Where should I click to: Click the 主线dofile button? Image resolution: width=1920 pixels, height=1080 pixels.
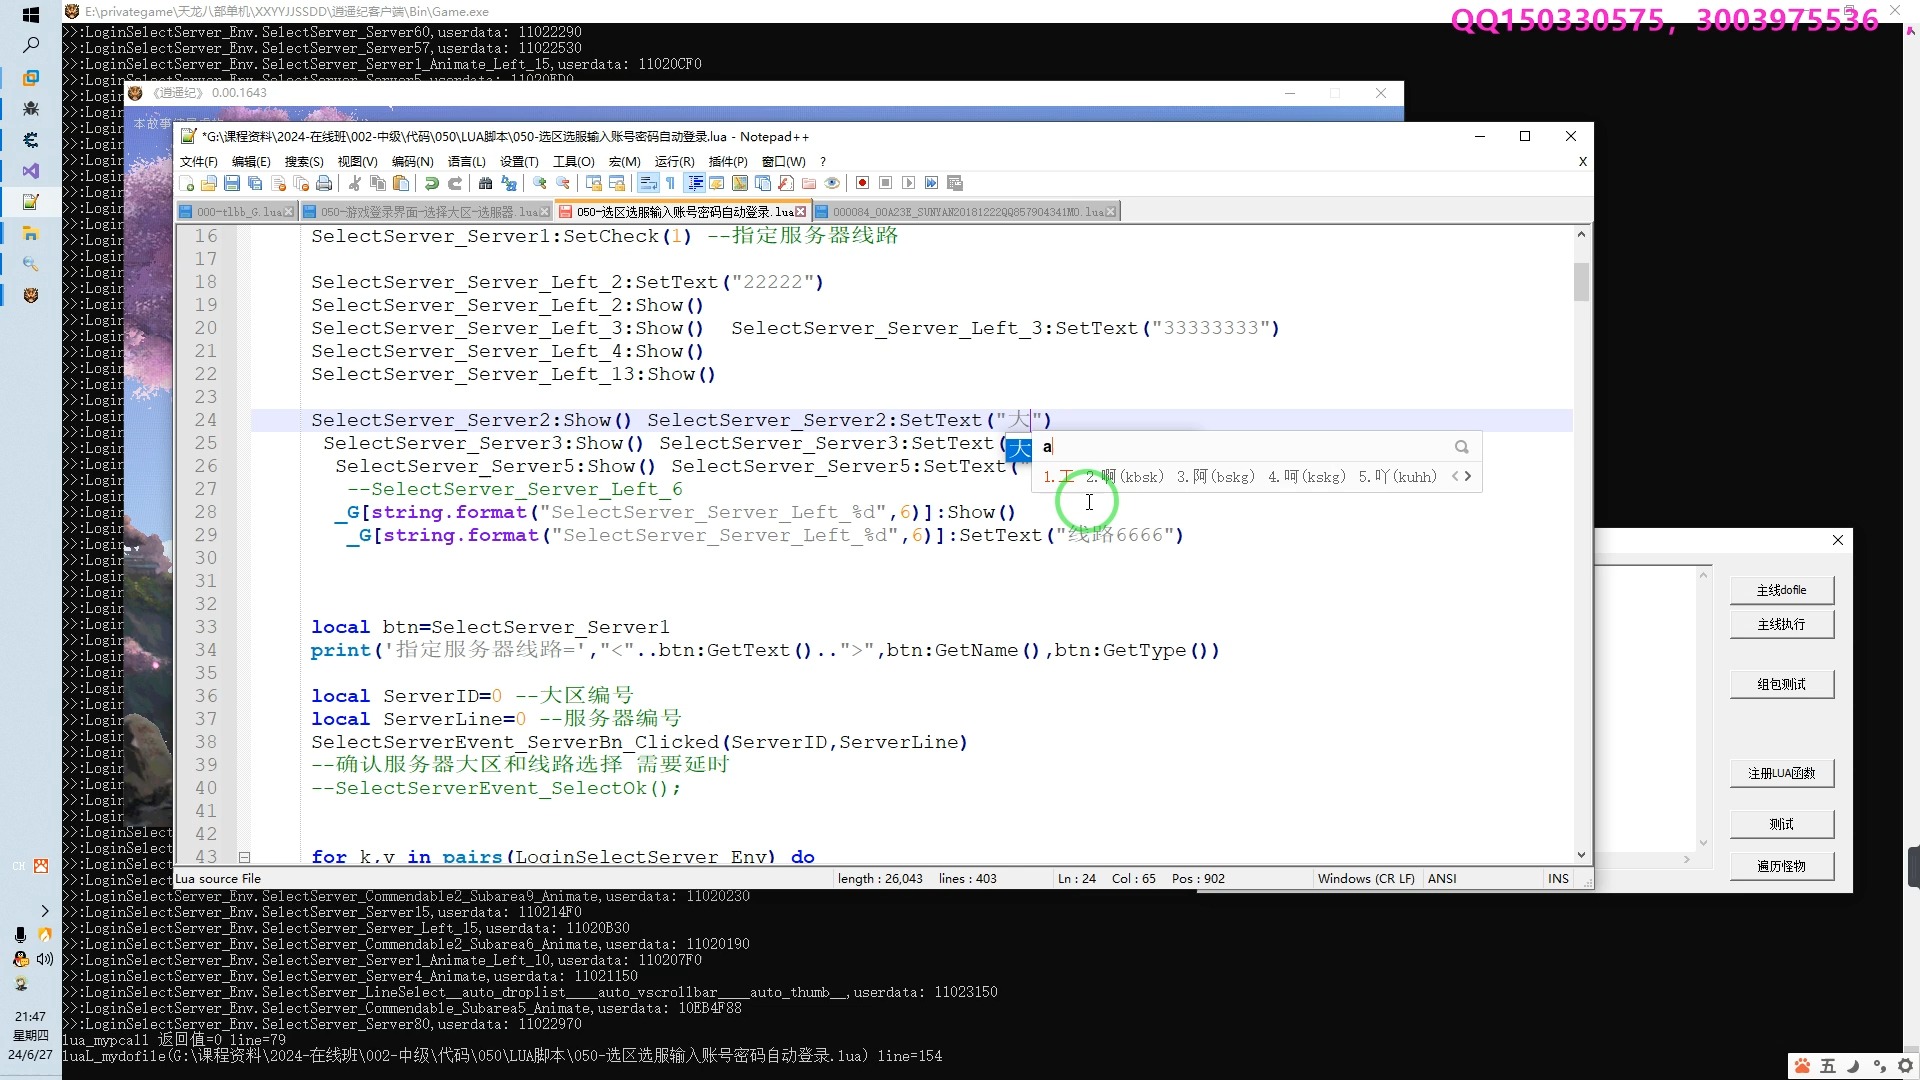click(1781, 590)
